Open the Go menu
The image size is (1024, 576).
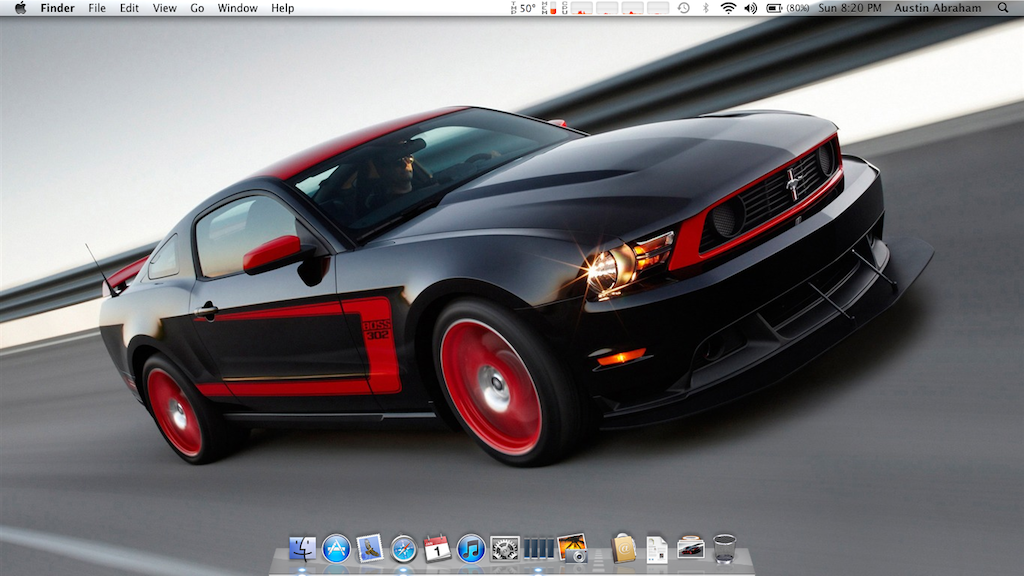coord(197,8)
